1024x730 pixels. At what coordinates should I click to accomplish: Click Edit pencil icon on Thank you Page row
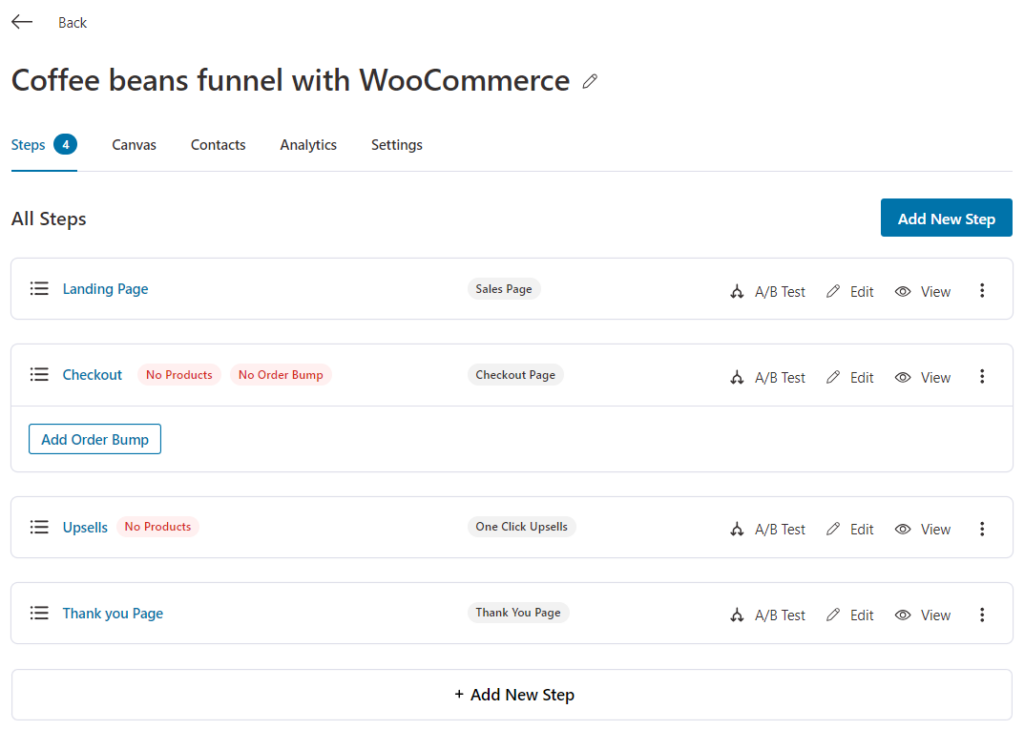[833, 615]
